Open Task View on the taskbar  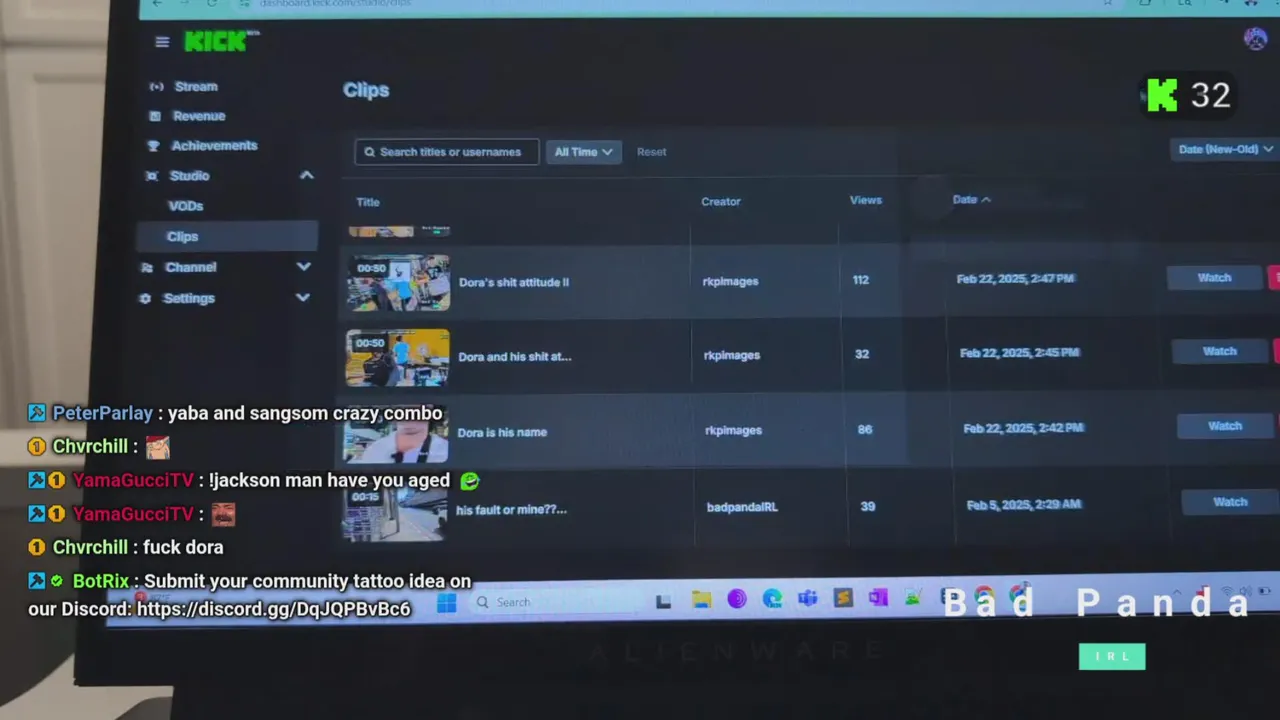click(663, 601)
